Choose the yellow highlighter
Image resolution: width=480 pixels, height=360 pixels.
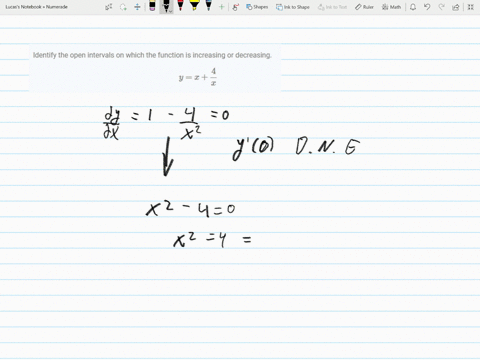click(x=194, y=6)
